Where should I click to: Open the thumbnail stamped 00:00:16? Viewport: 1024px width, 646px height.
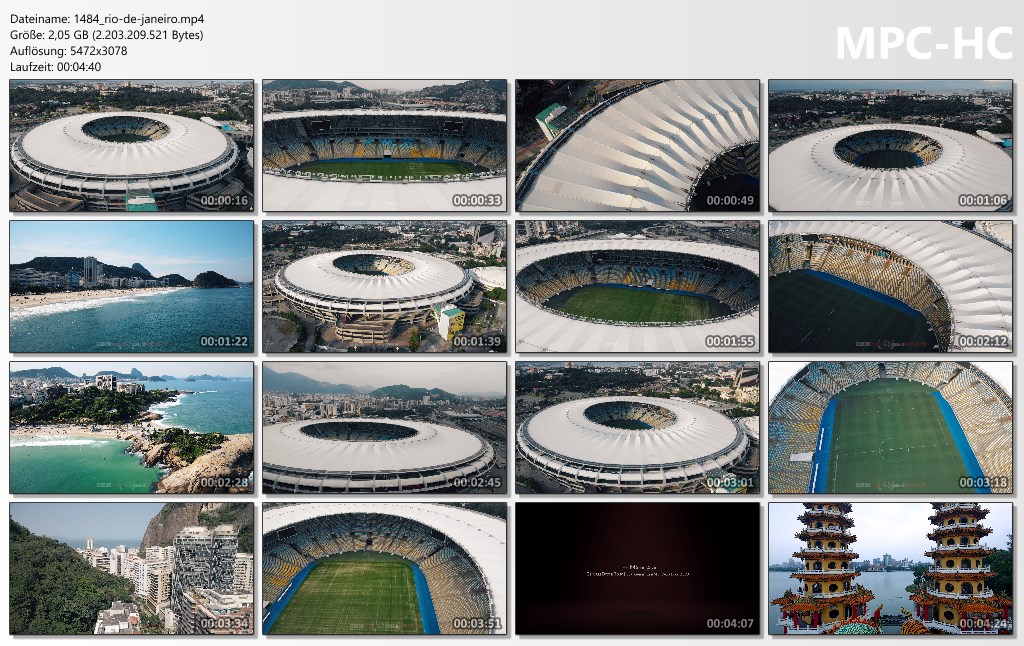pyautogui.click(x=131, y=146)
